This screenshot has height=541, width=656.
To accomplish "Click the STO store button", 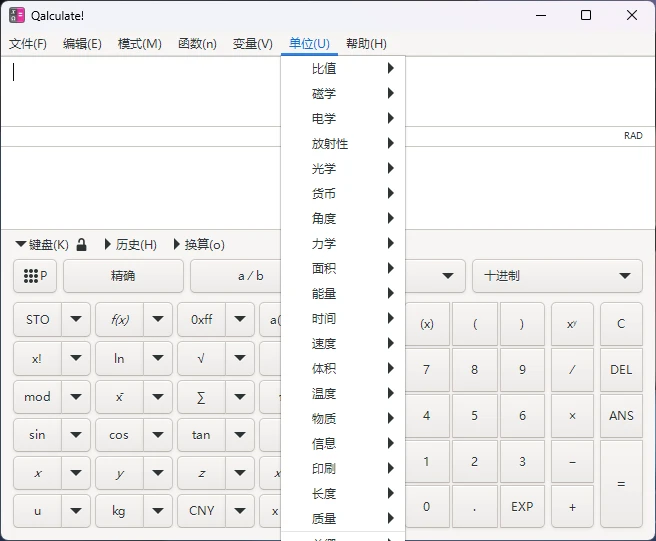I will point(38,320).
